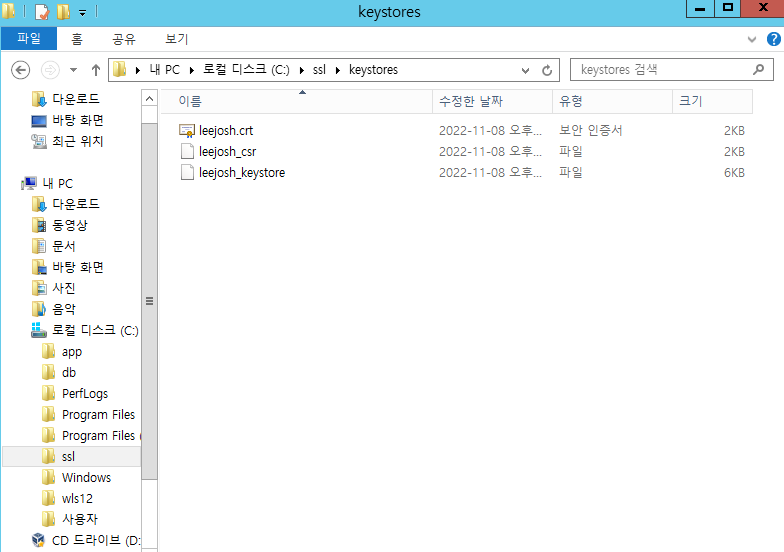
Task: Expand the arrow after ssl in breadcrumb
Action: click(338, 70)
